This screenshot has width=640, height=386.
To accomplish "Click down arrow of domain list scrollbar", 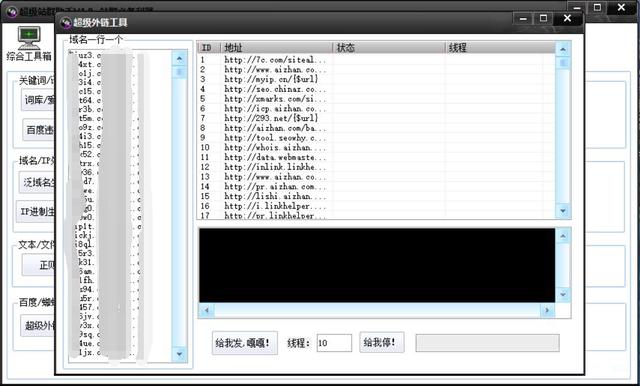I will pyautogui.click(x=179, y=354).
